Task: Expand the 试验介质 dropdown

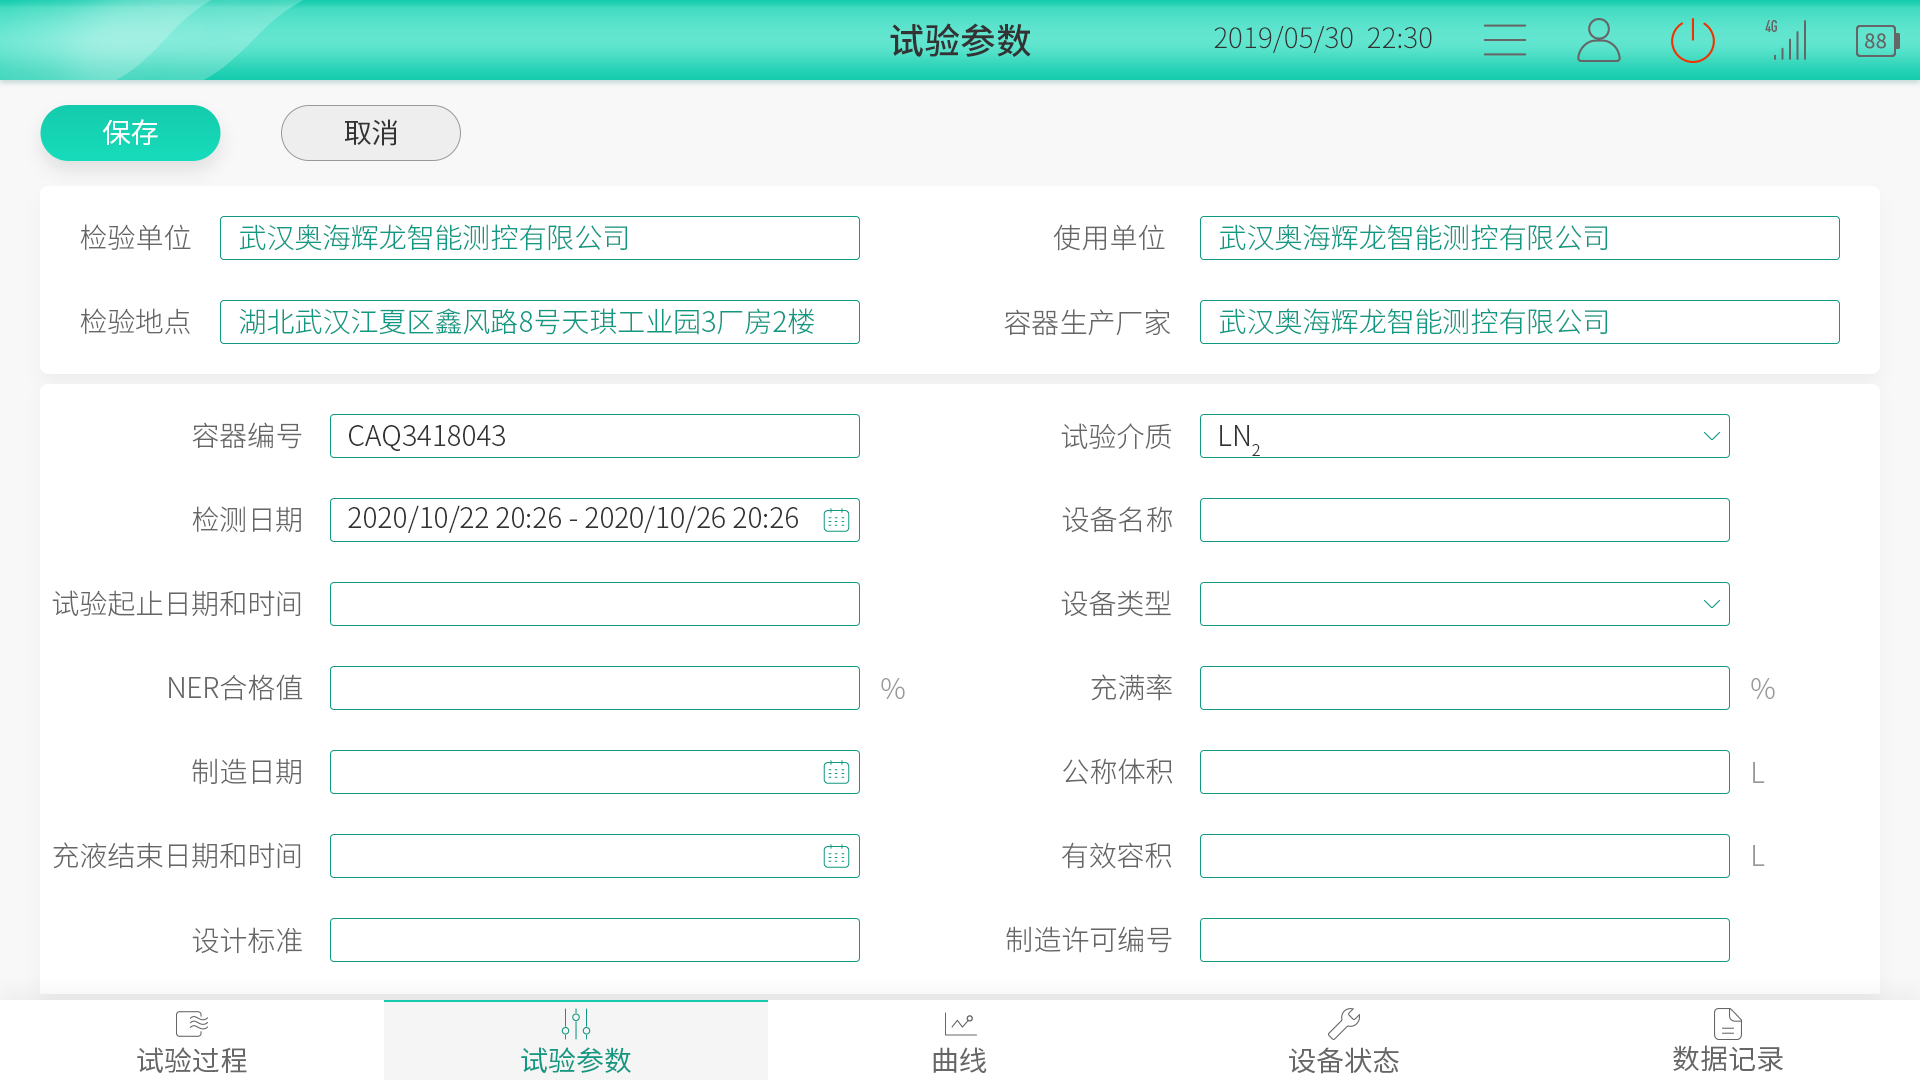Action: click(x=1711, y=436)
